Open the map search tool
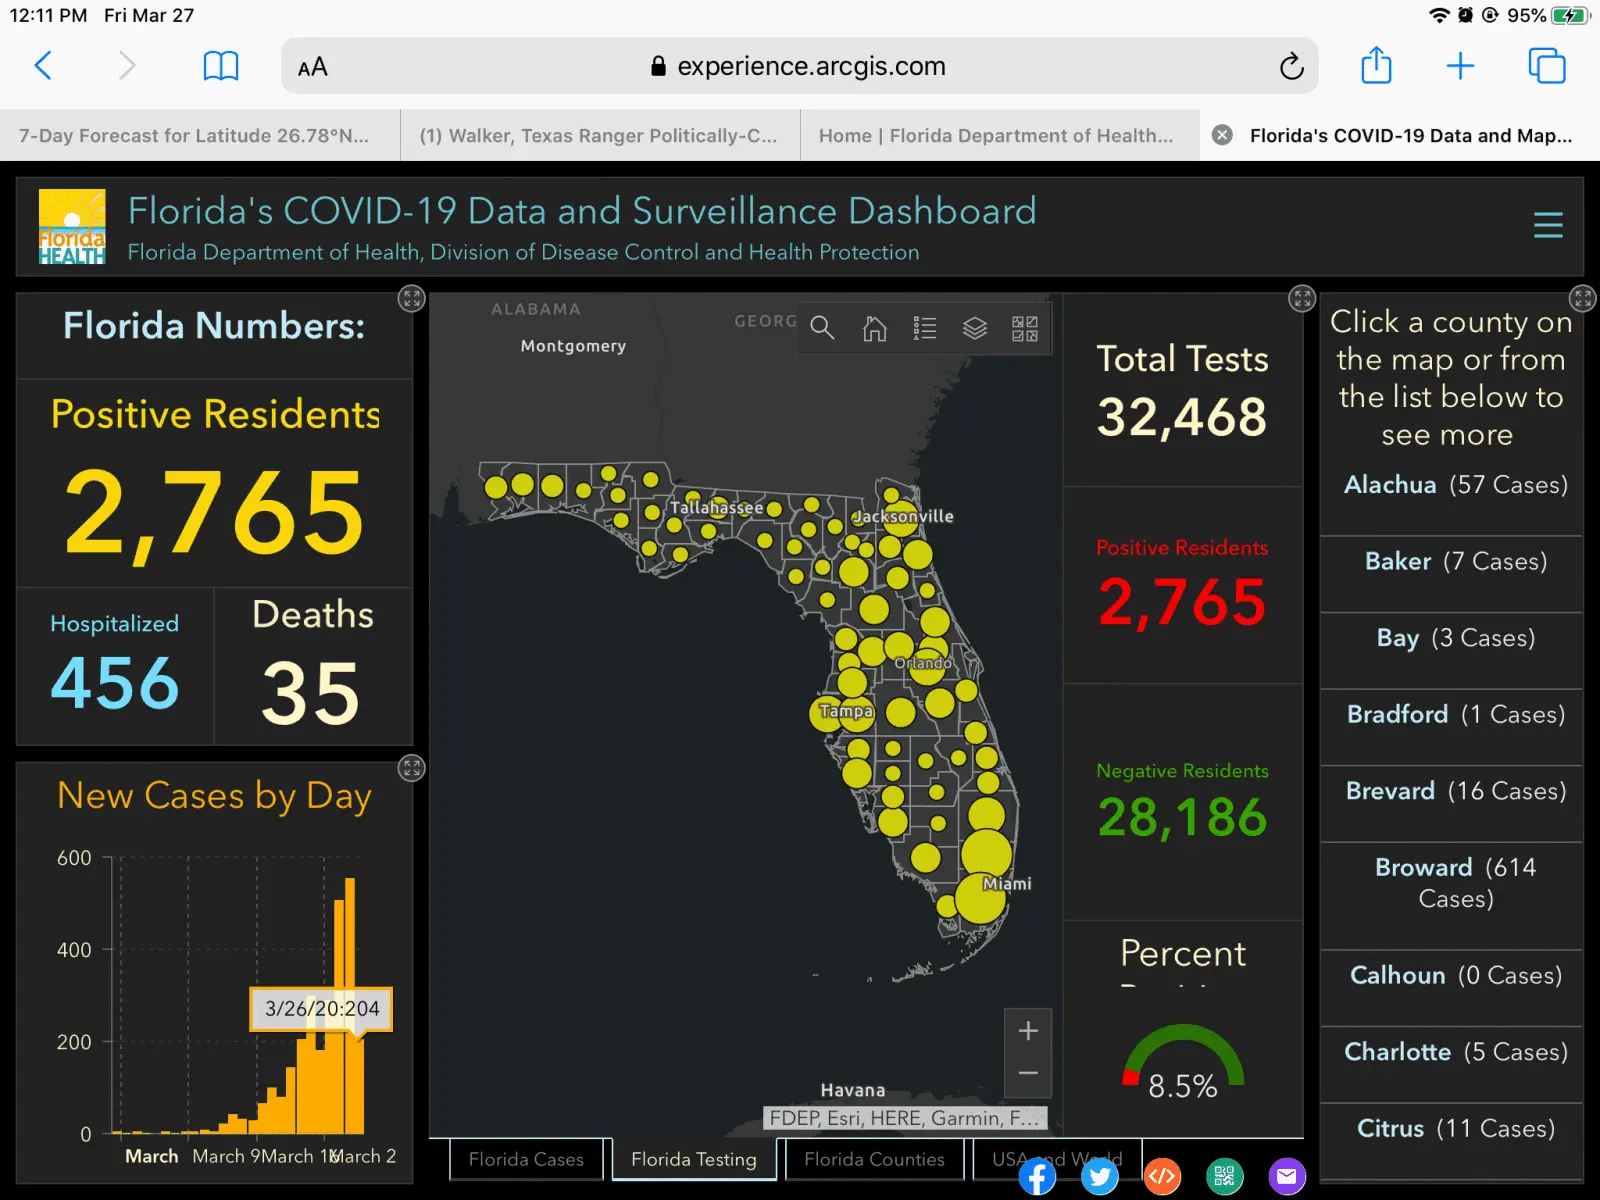 tap(822, 328)
